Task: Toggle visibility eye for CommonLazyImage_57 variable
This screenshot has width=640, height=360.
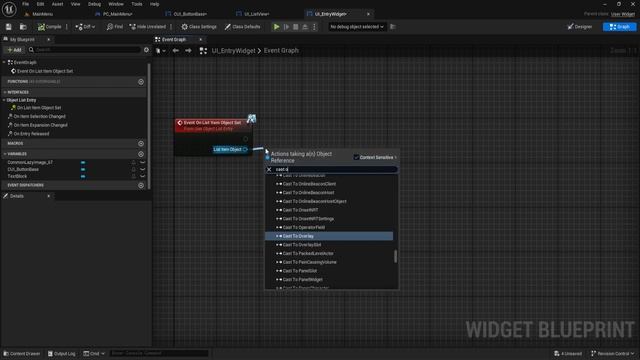Action: coord(142,162)
